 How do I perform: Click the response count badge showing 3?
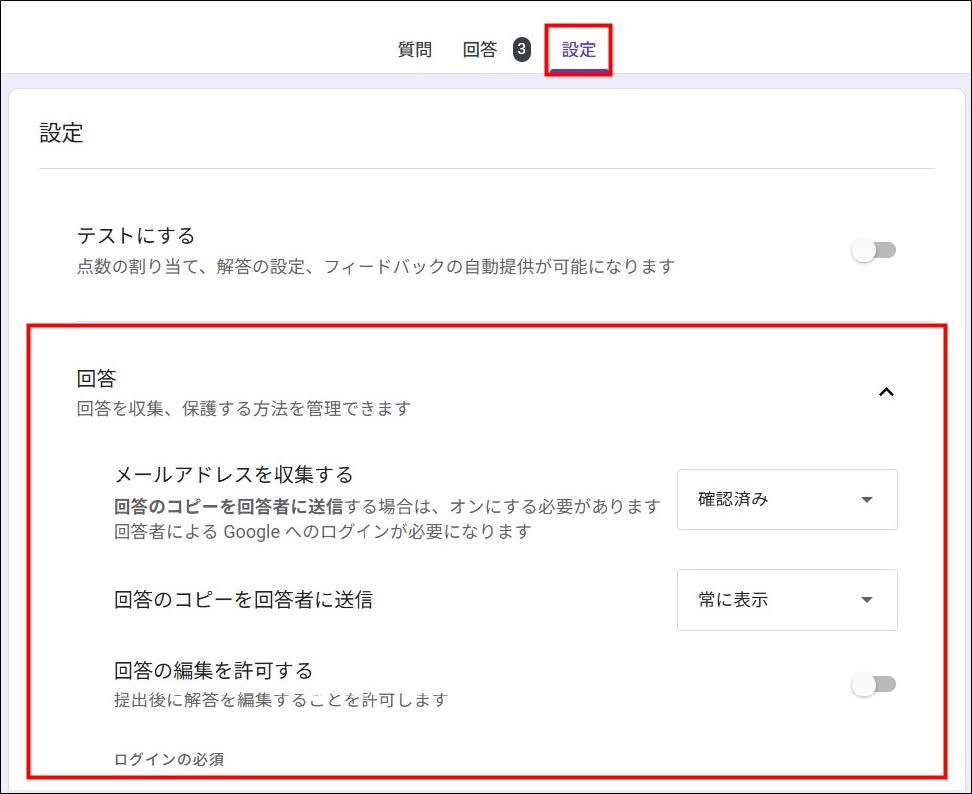pyautogui.click(x=521, y=50)
